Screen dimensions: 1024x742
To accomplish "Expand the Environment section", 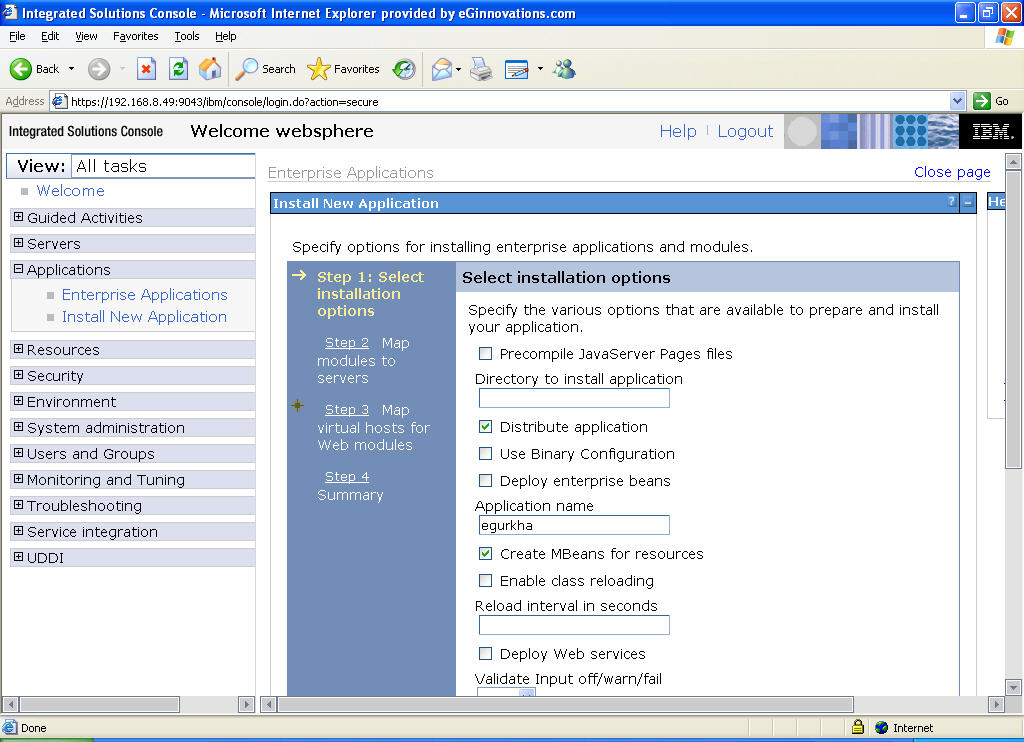I will (18, 401).
